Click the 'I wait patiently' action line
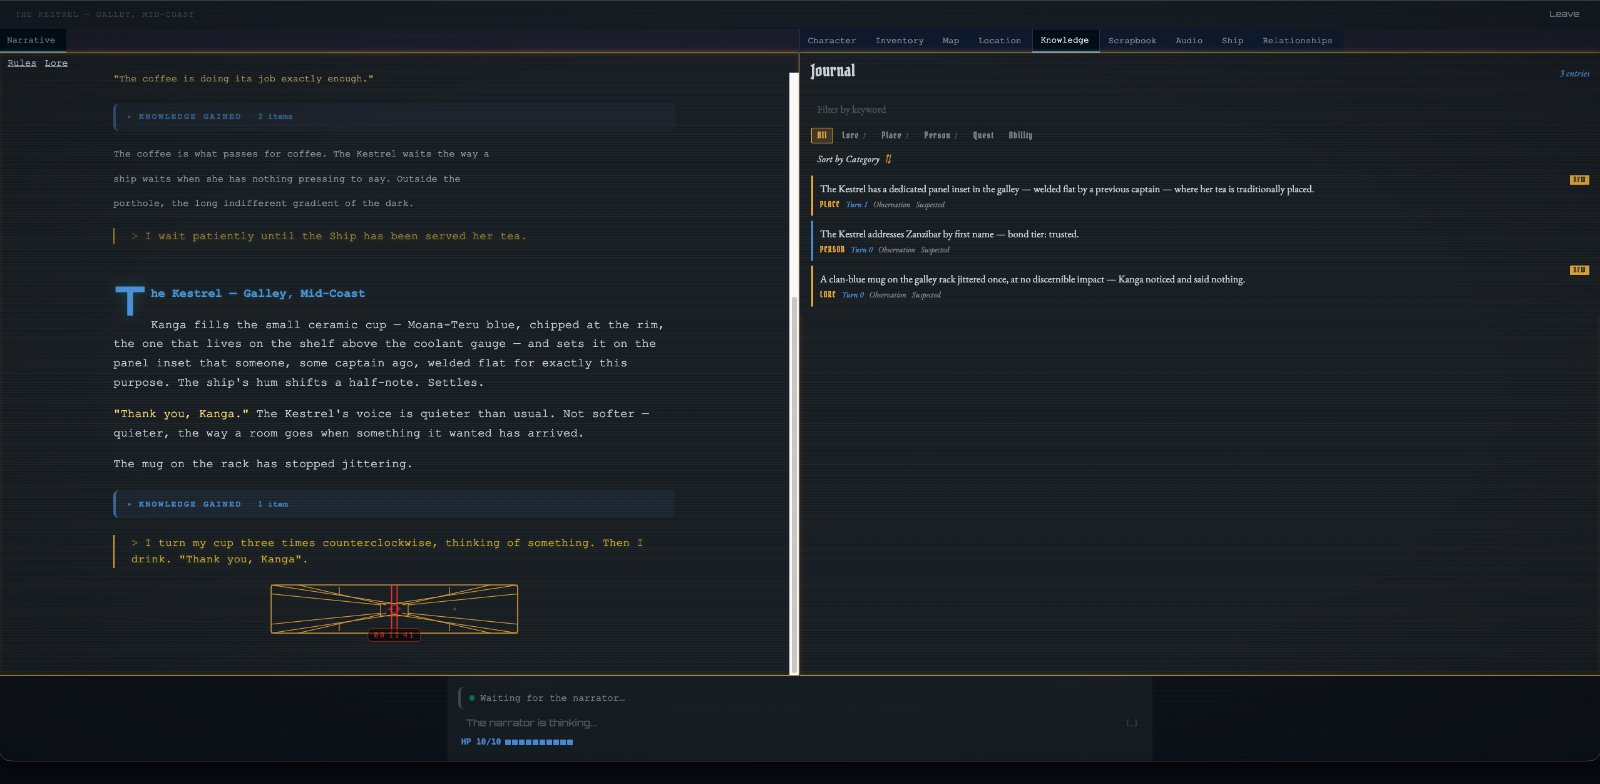 coord(329,236)
